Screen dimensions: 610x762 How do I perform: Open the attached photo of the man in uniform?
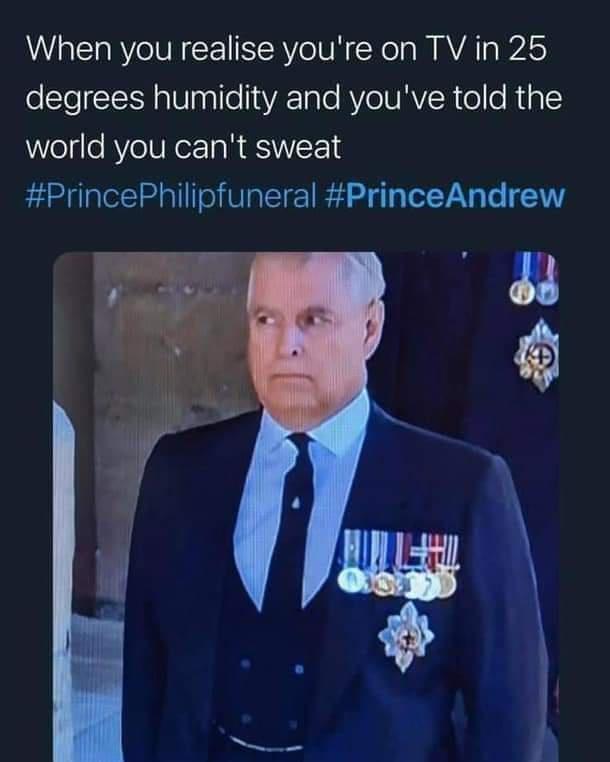pyautogui.click(x=306, y=506)
